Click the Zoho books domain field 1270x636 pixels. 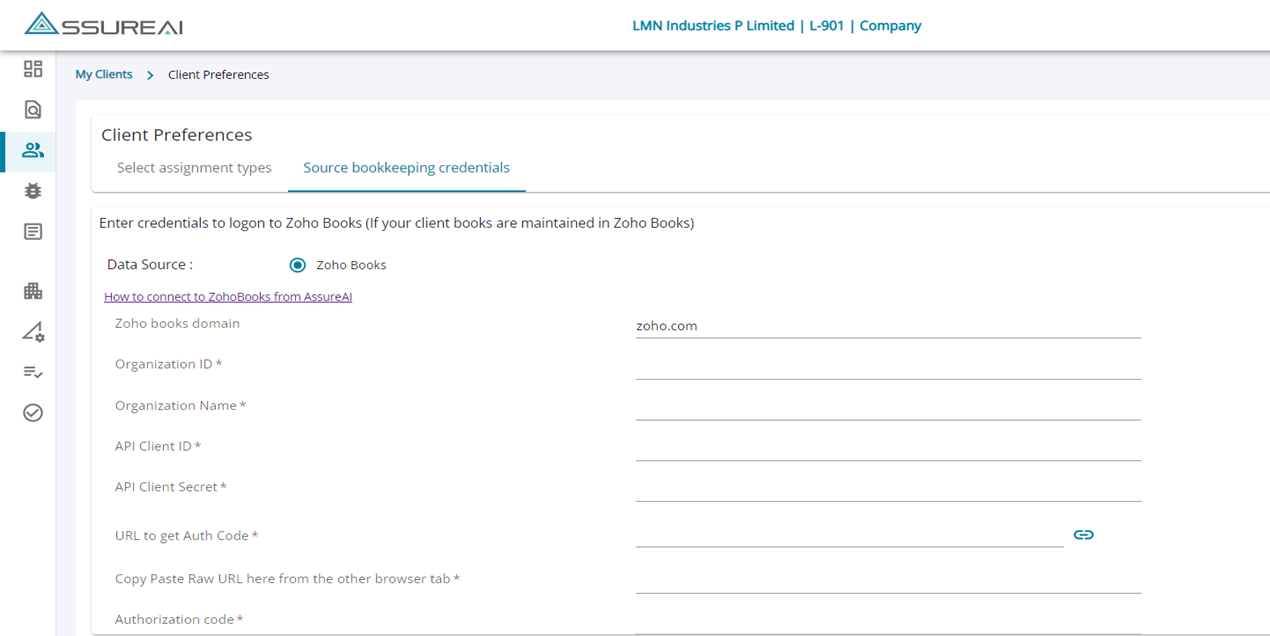[x=888, y=326]
